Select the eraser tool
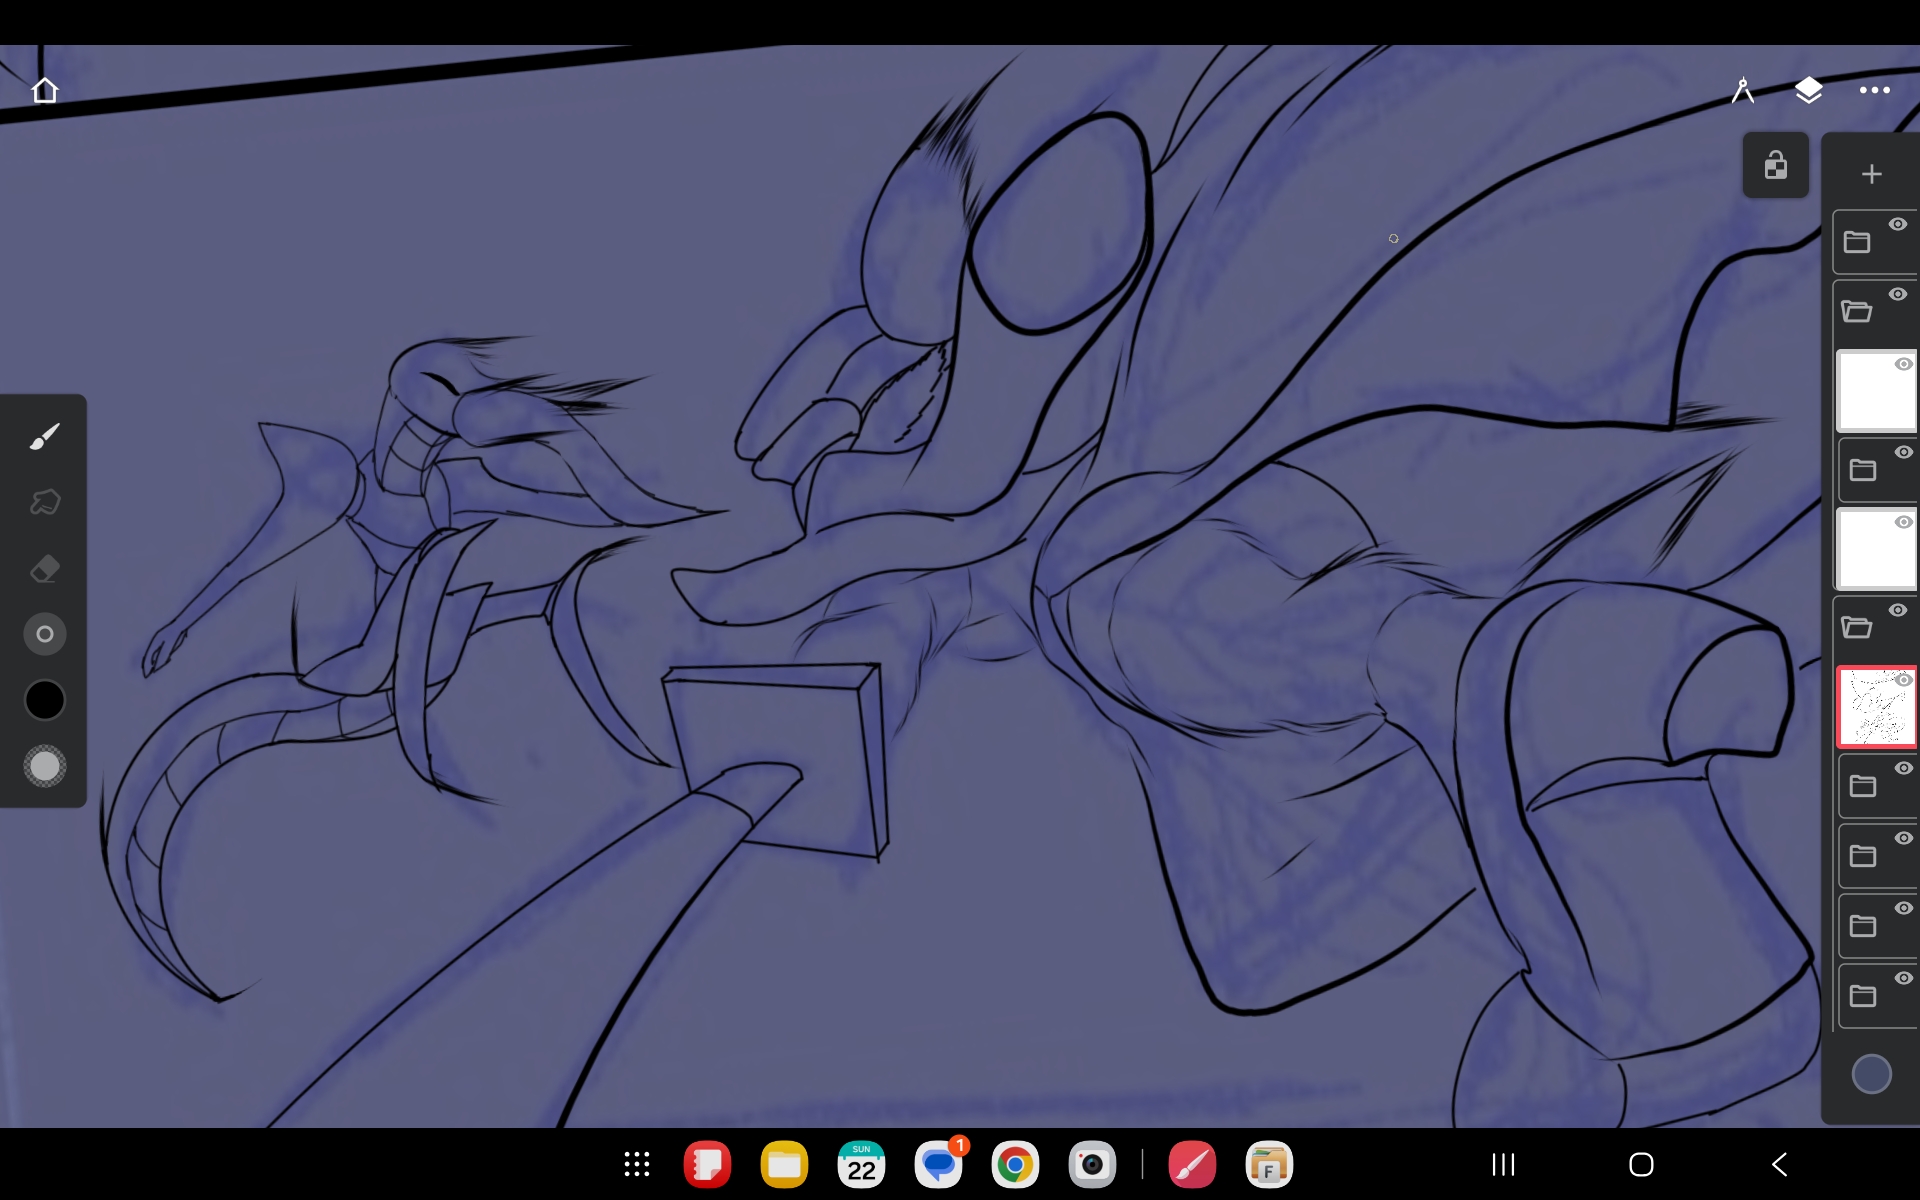The image size is (1920, 1200). tap(44, 568)
